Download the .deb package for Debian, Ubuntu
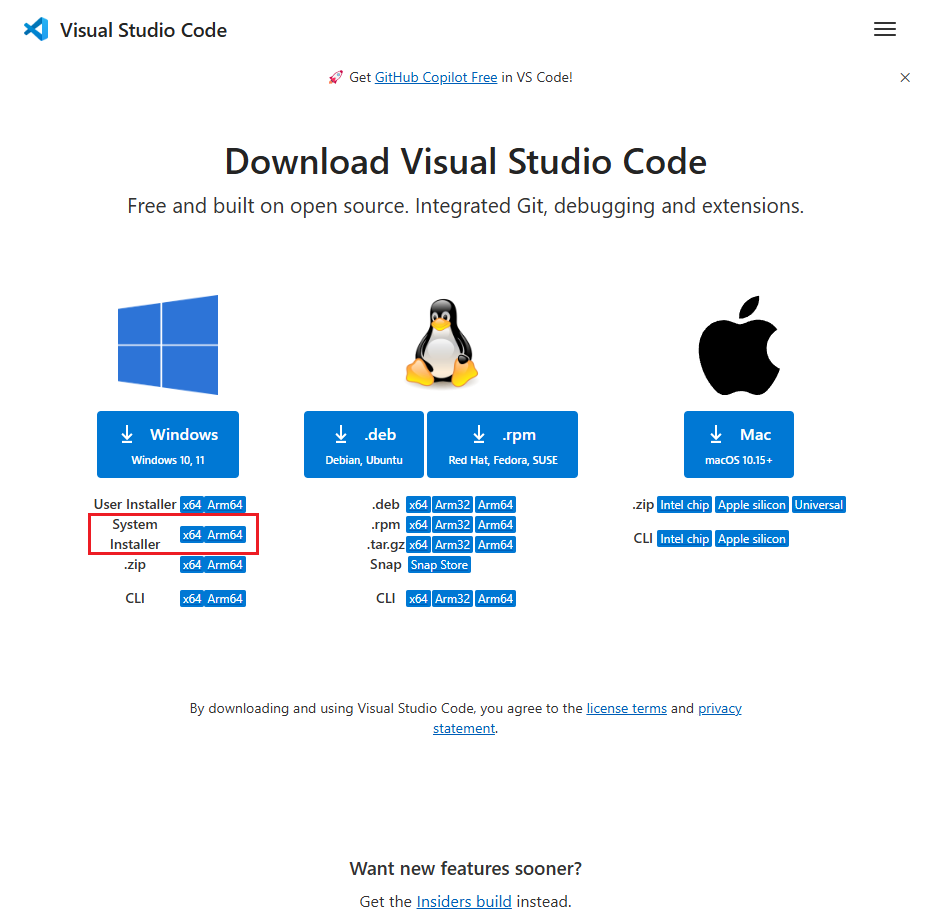933x911 pixels. [x=363, y=444]
